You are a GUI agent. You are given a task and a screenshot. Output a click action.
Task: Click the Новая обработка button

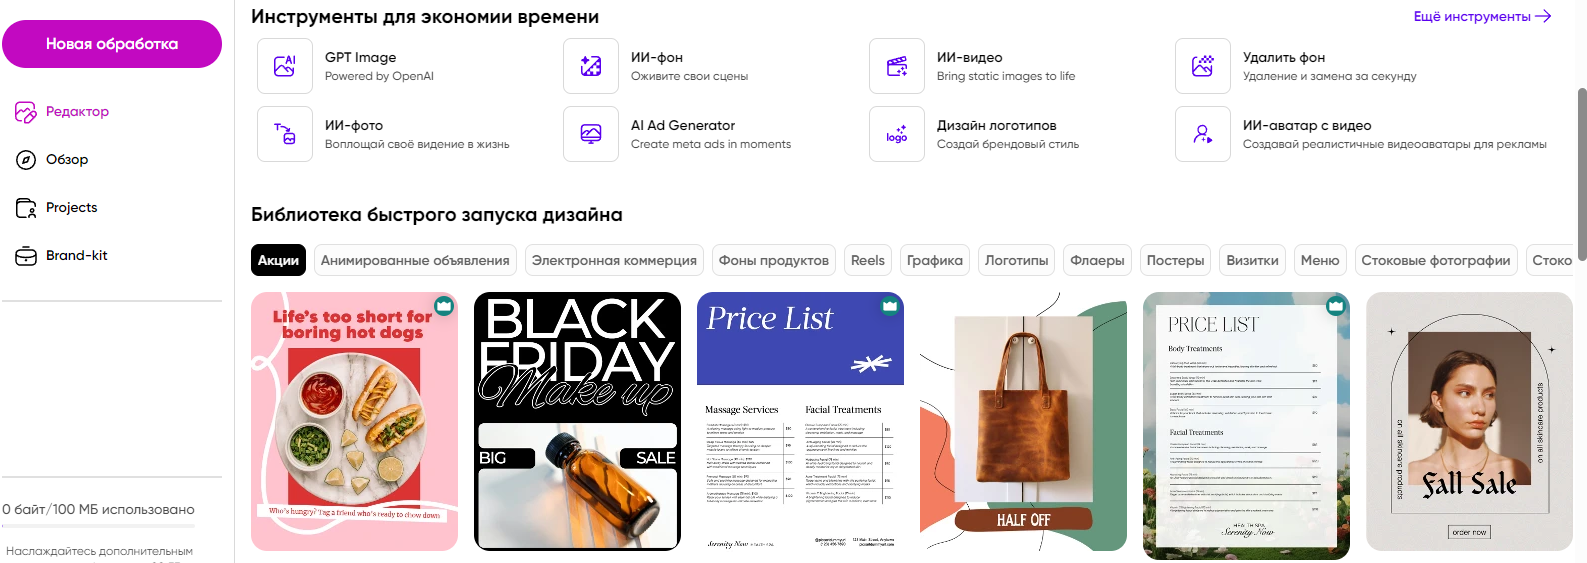(112, 44)
